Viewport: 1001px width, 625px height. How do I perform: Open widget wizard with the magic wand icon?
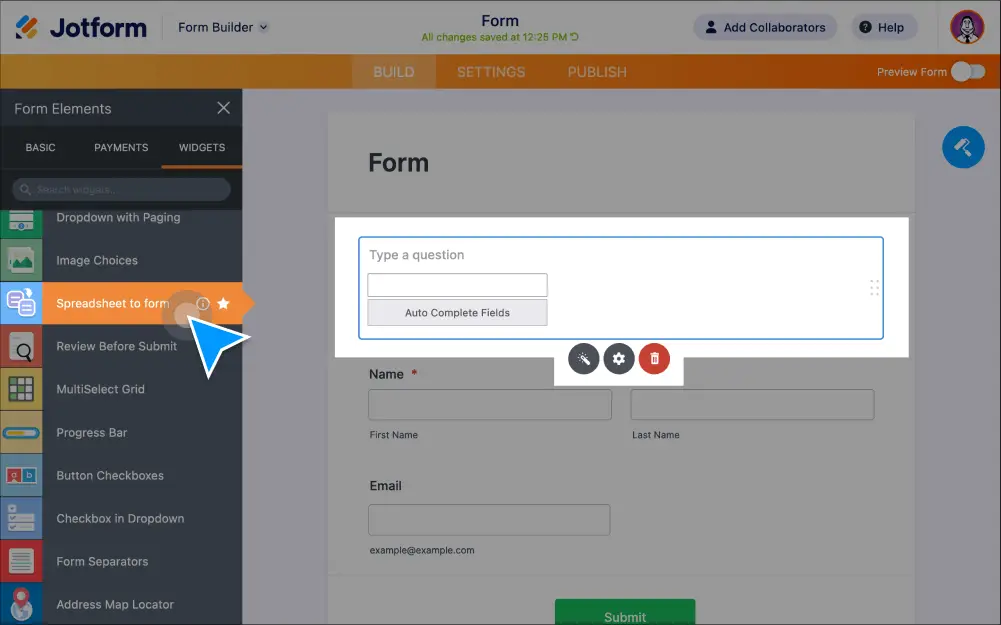pyautogui.click(x=584, y=358)
